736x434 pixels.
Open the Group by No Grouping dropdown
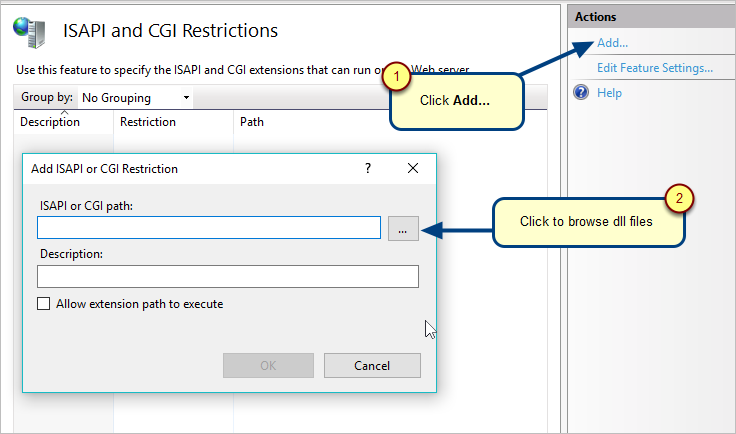(x=136, y=98)
